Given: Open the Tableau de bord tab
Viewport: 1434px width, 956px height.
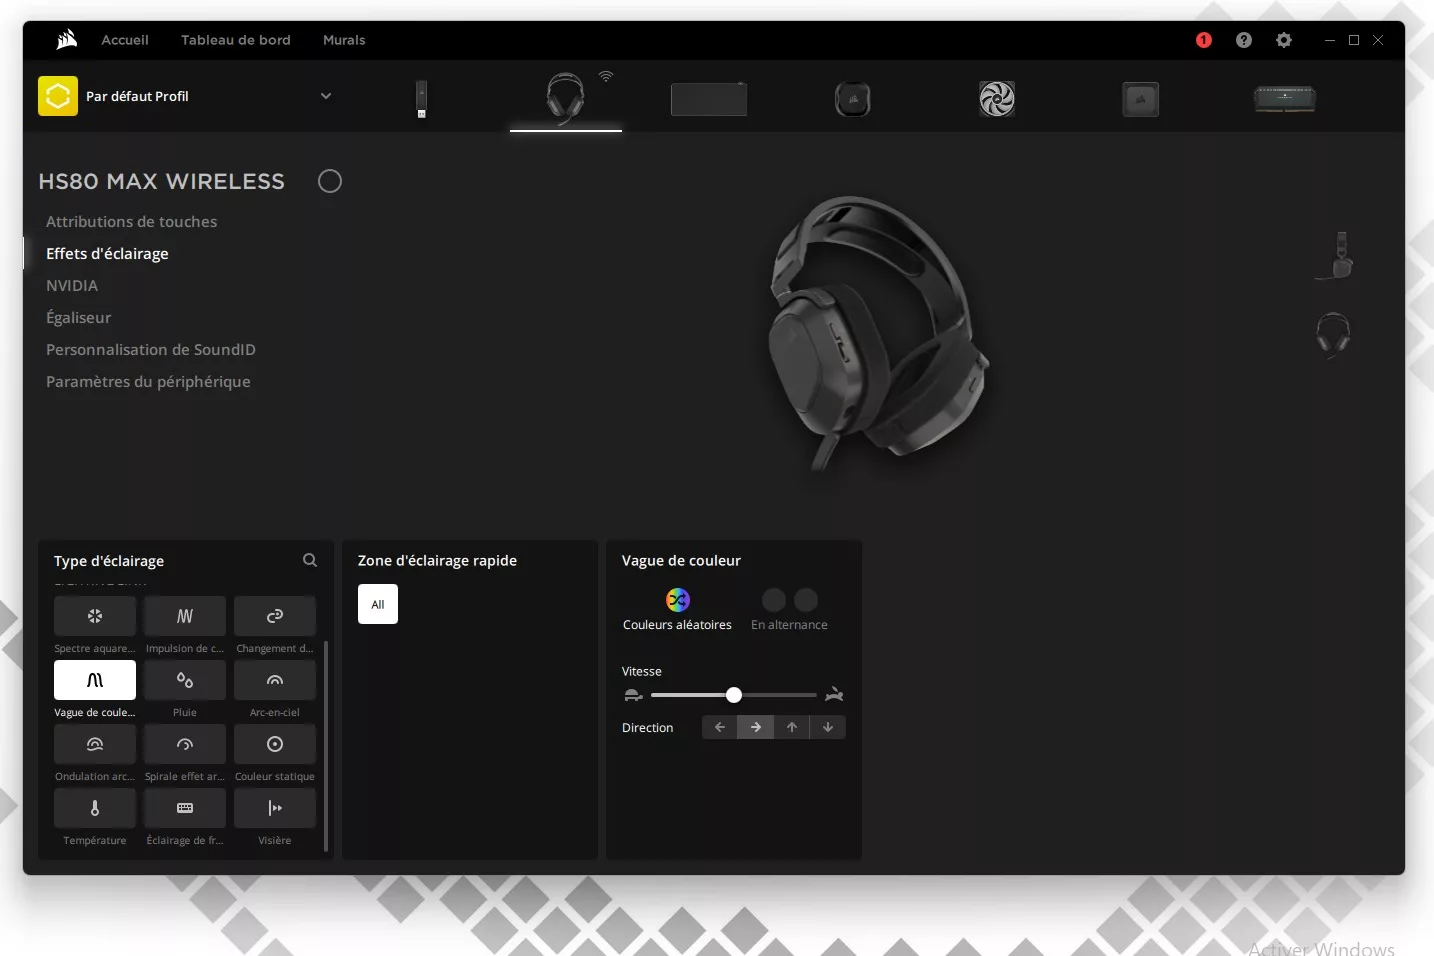Looking at the screenshot, I should click(236, 40).
